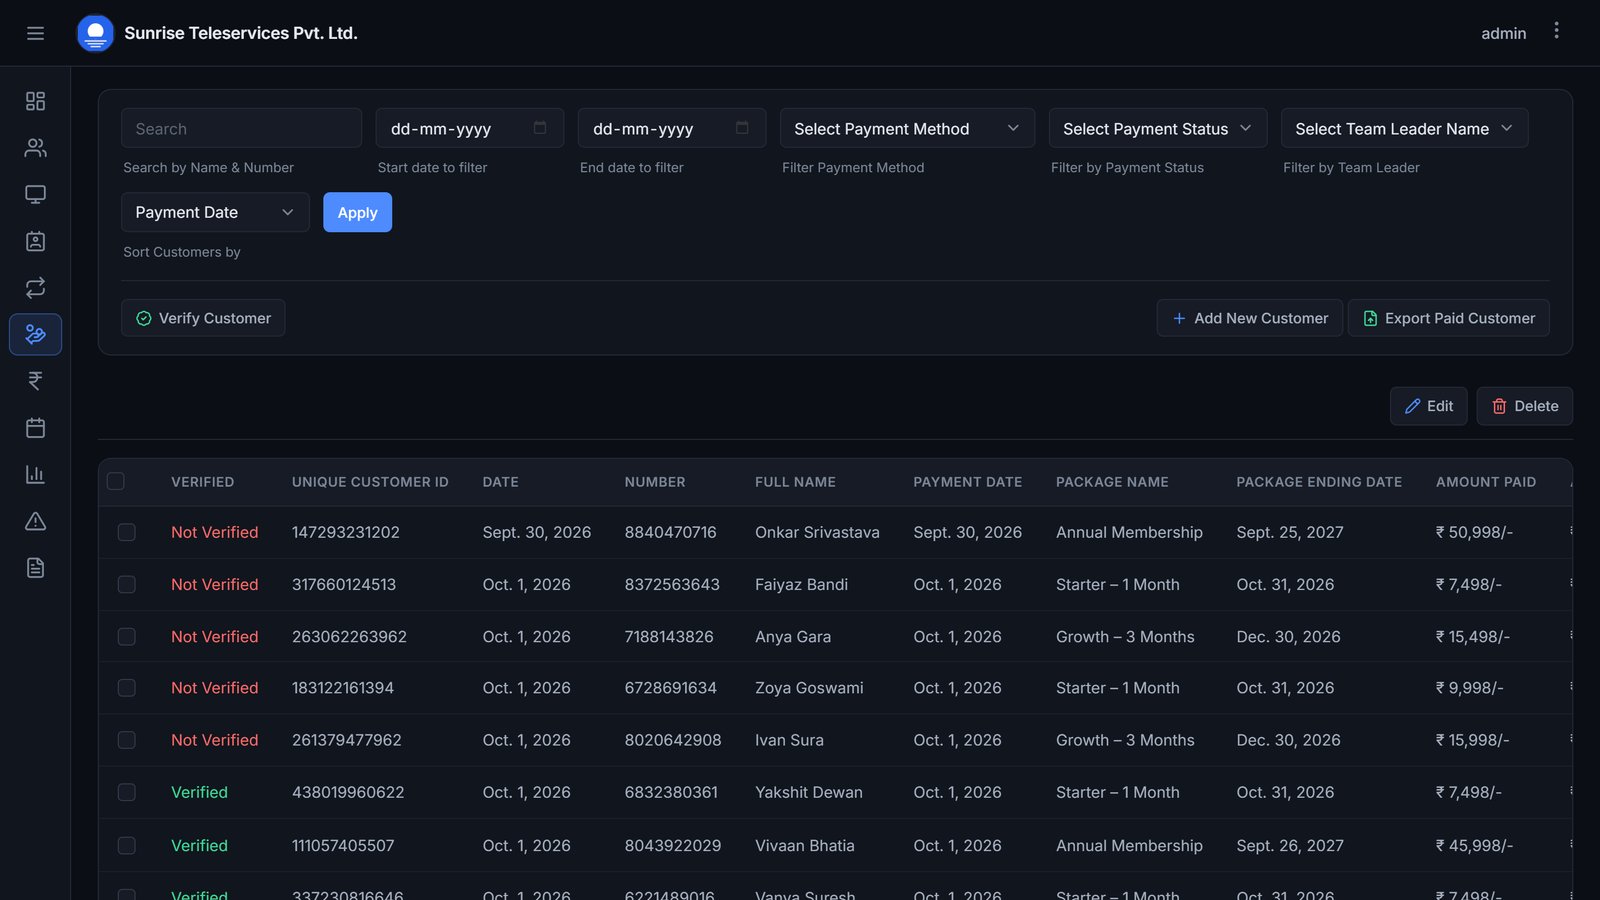Tick the checkbox for Yakshit Dewan
Viewport: 1600px width, 900px height.
[x=126, y=792]
